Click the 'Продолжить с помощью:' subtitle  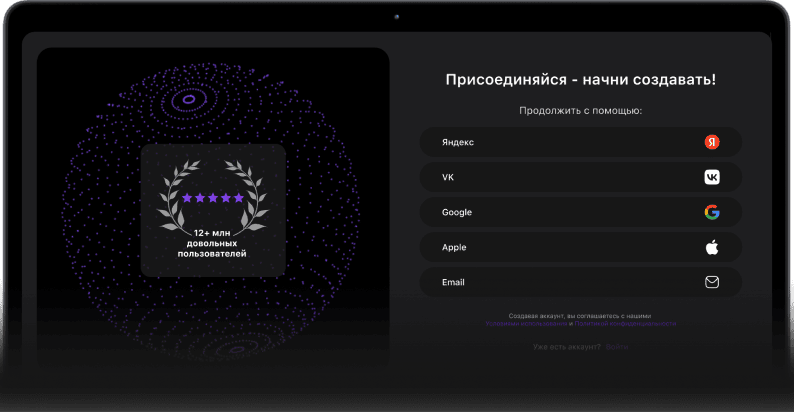coord(580,110)
